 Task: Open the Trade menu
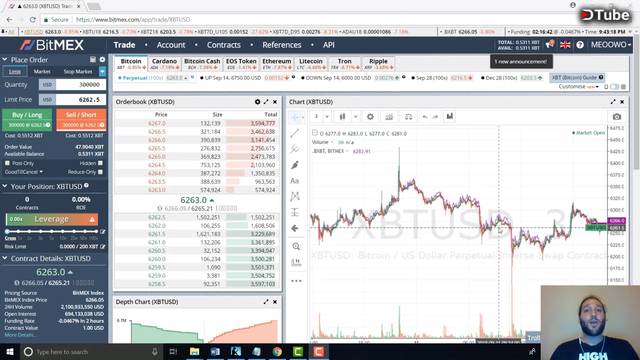[124, 45]
